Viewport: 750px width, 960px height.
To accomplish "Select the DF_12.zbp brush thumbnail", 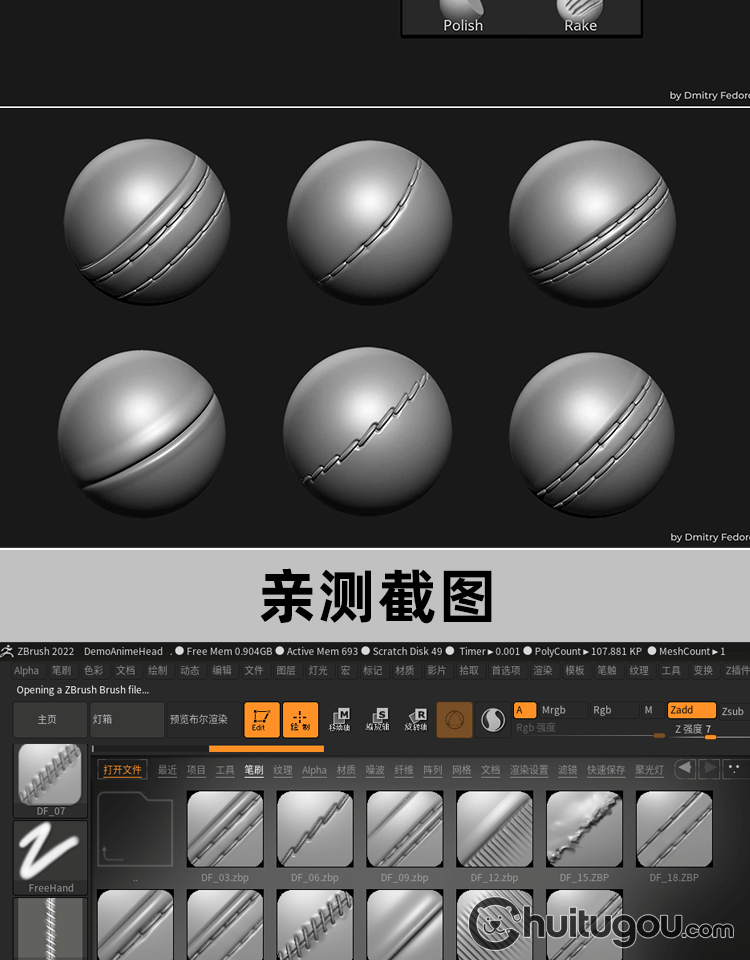I will coord(494,829).
